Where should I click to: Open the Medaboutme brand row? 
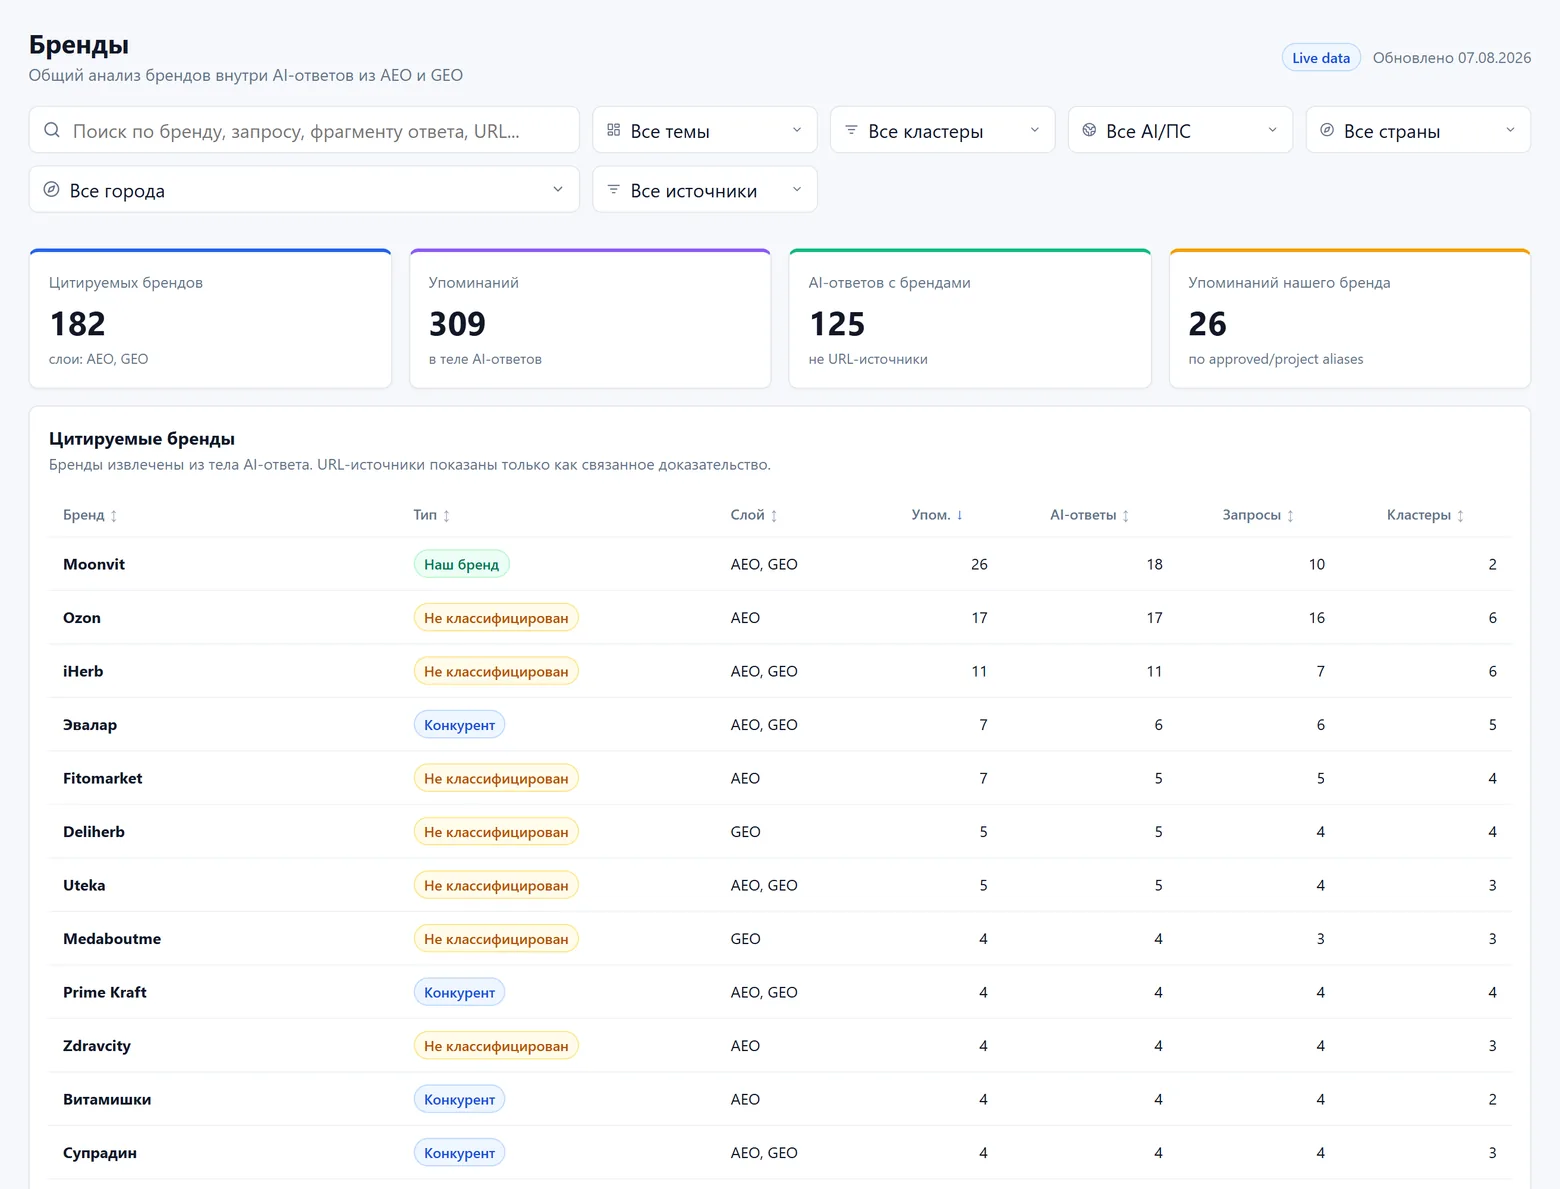tap(780, 939)
